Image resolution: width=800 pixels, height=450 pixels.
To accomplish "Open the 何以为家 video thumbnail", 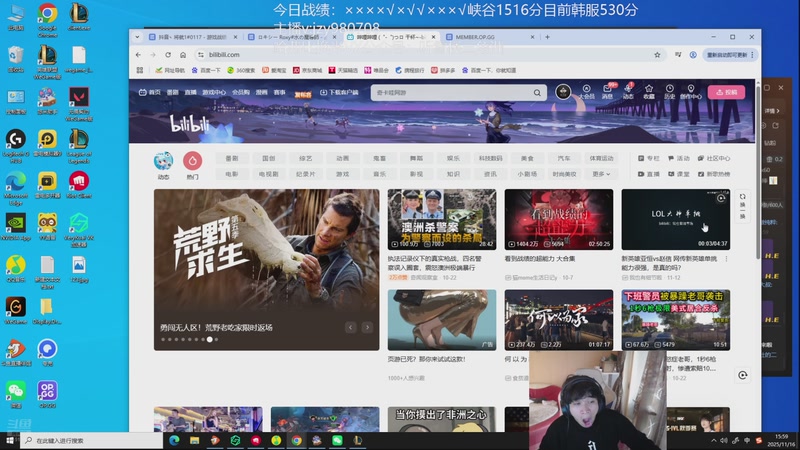I will click(559, 320).
